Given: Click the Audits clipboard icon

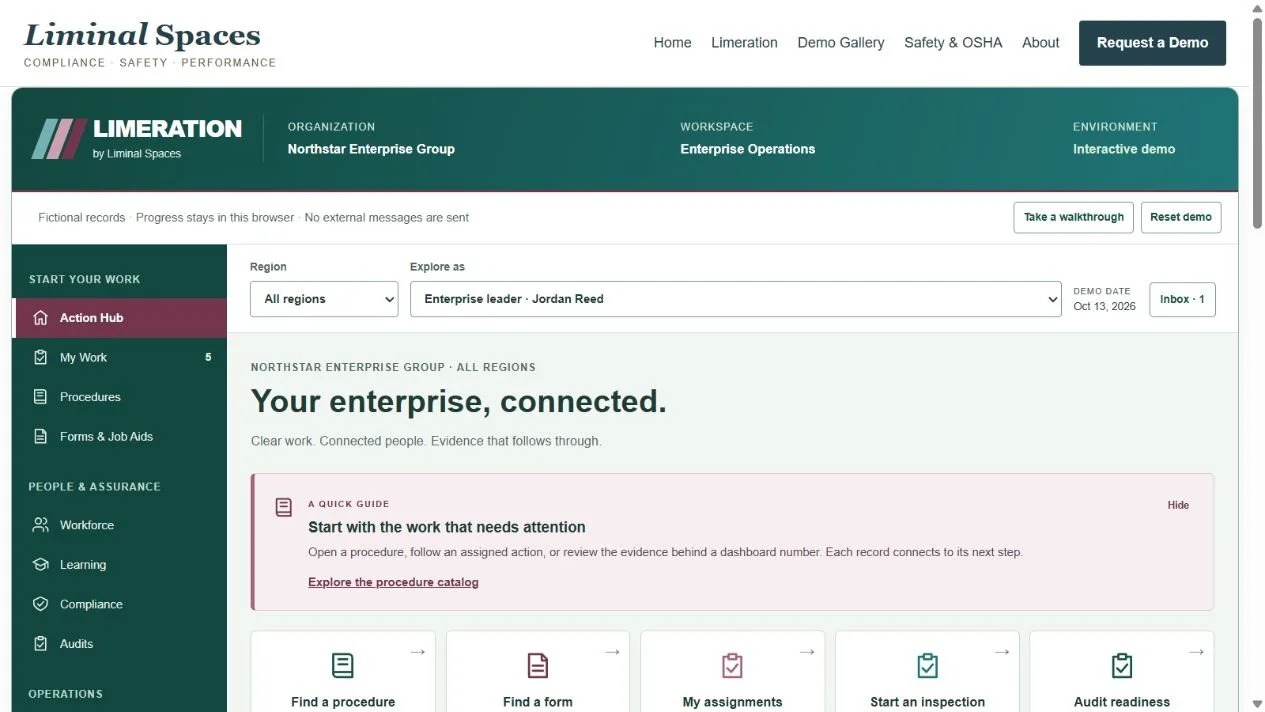Looking at the screenshot, I should tap(40, 644).
